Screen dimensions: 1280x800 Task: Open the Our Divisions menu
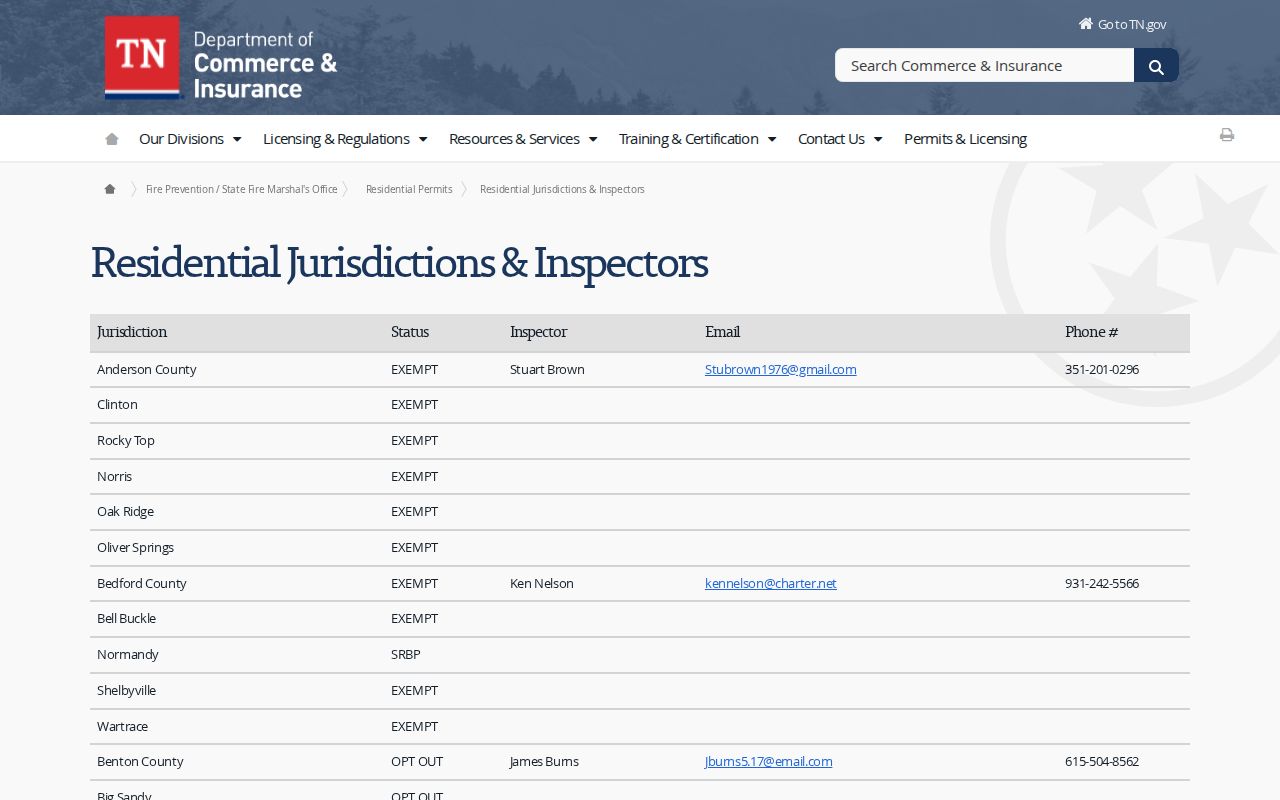181,139
